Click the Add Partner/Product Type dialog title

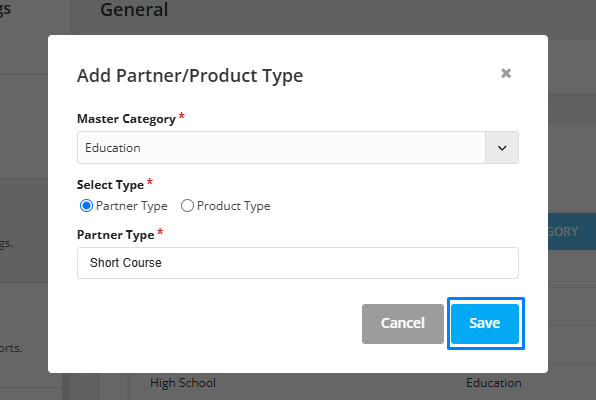[190, 76]
